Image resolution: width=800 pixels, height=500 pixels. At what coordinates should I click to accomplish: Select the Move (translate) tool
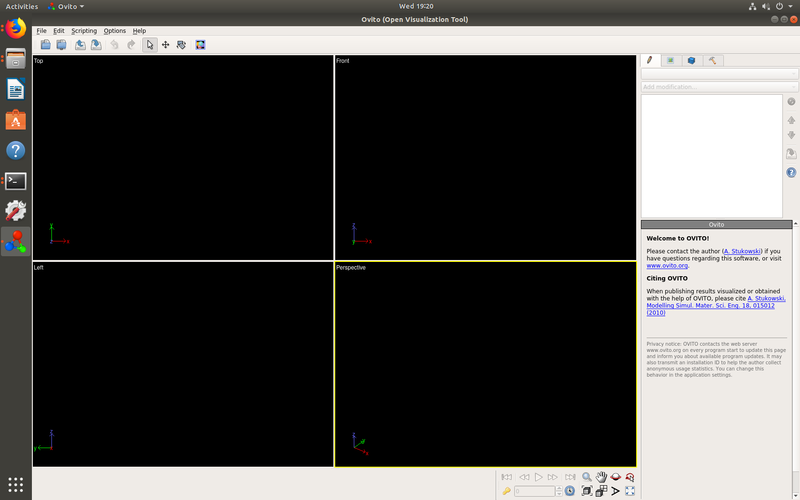(165, 45)
